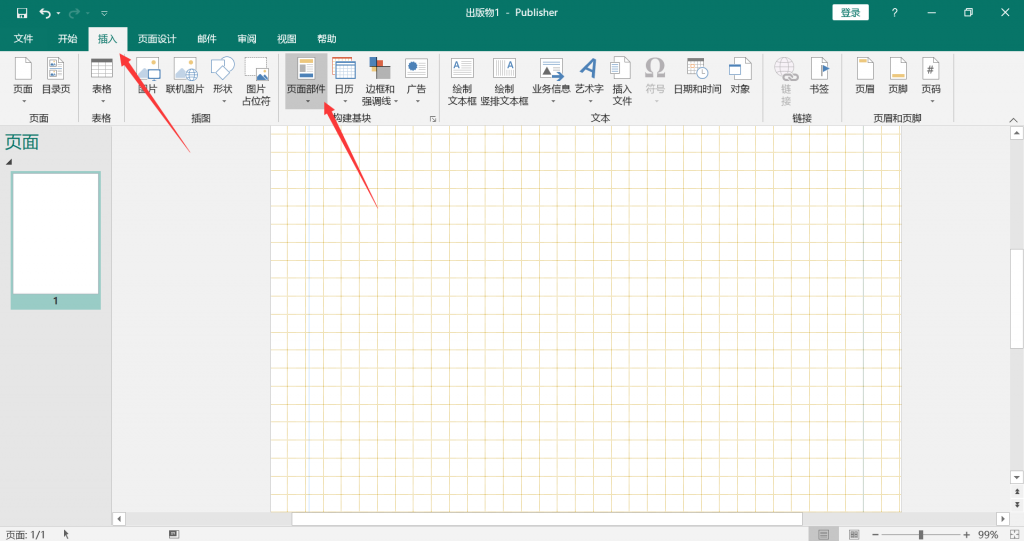Open the Customize Quick Access Toolbar dropdown
The width and height of the screenshot is (1024, 541).
coord(104,13)
